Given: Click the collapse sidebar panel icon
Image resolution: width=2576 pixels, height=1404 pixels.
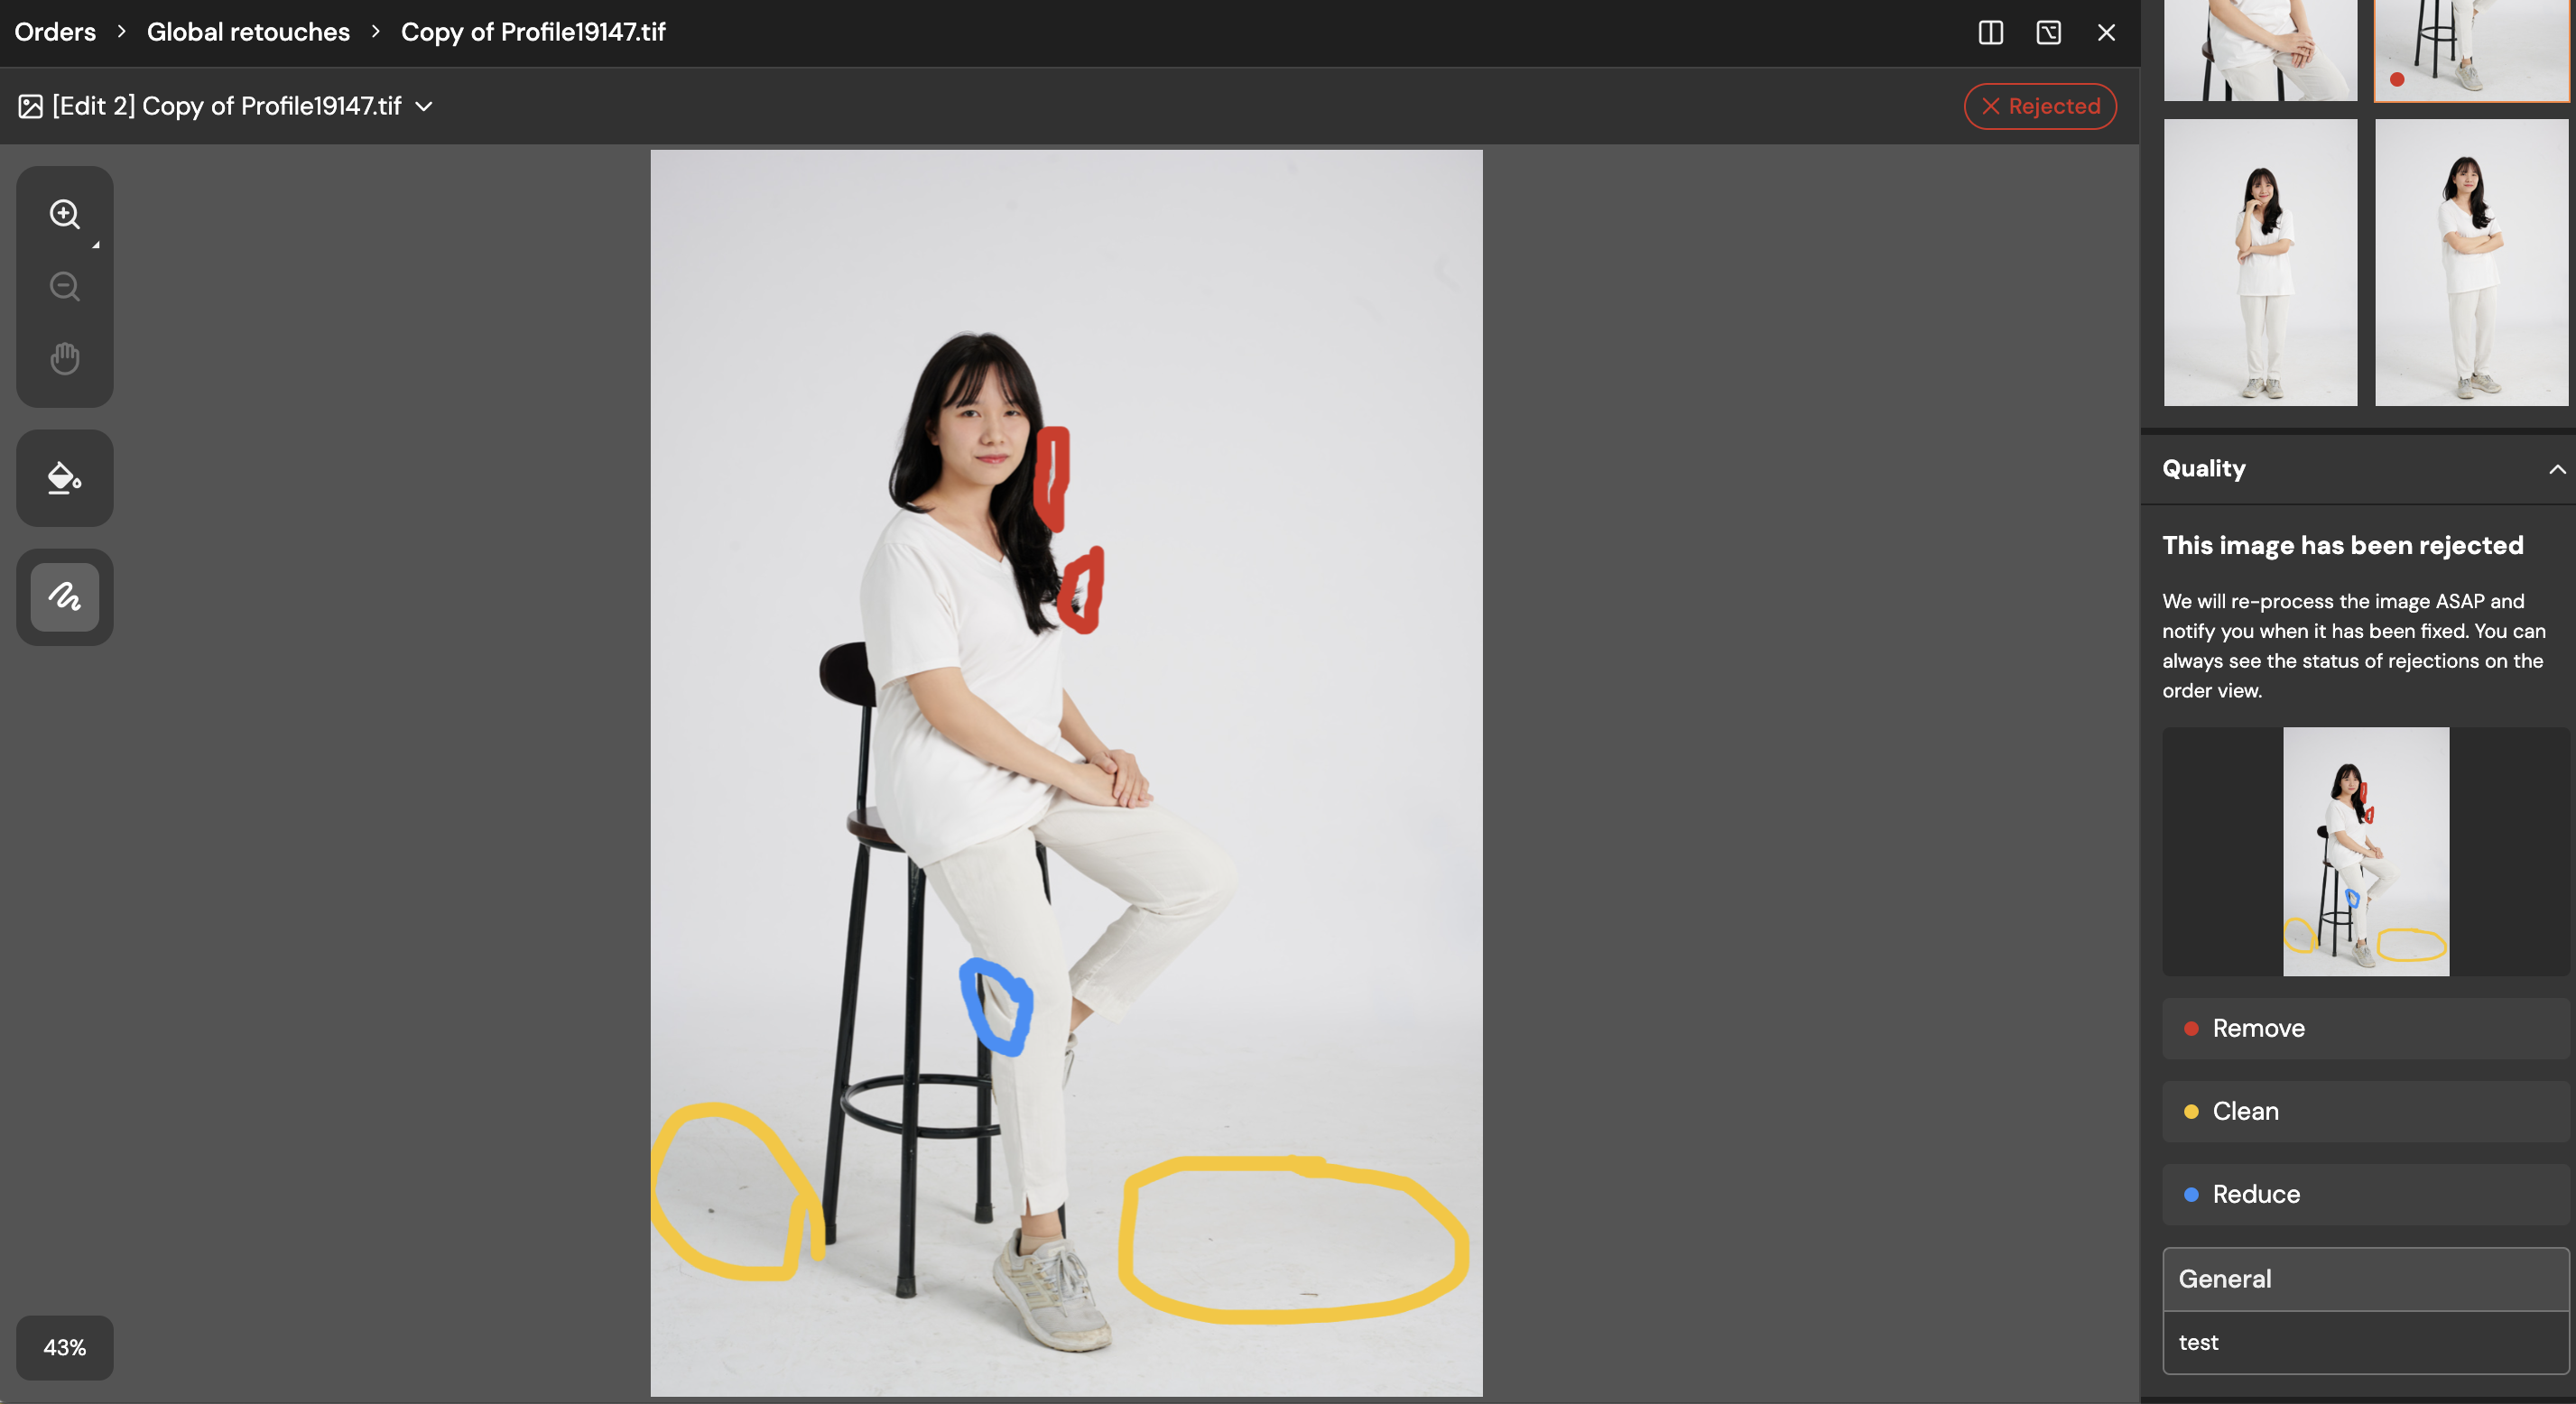Looking at the screenshot, I should coord(2049,32).
